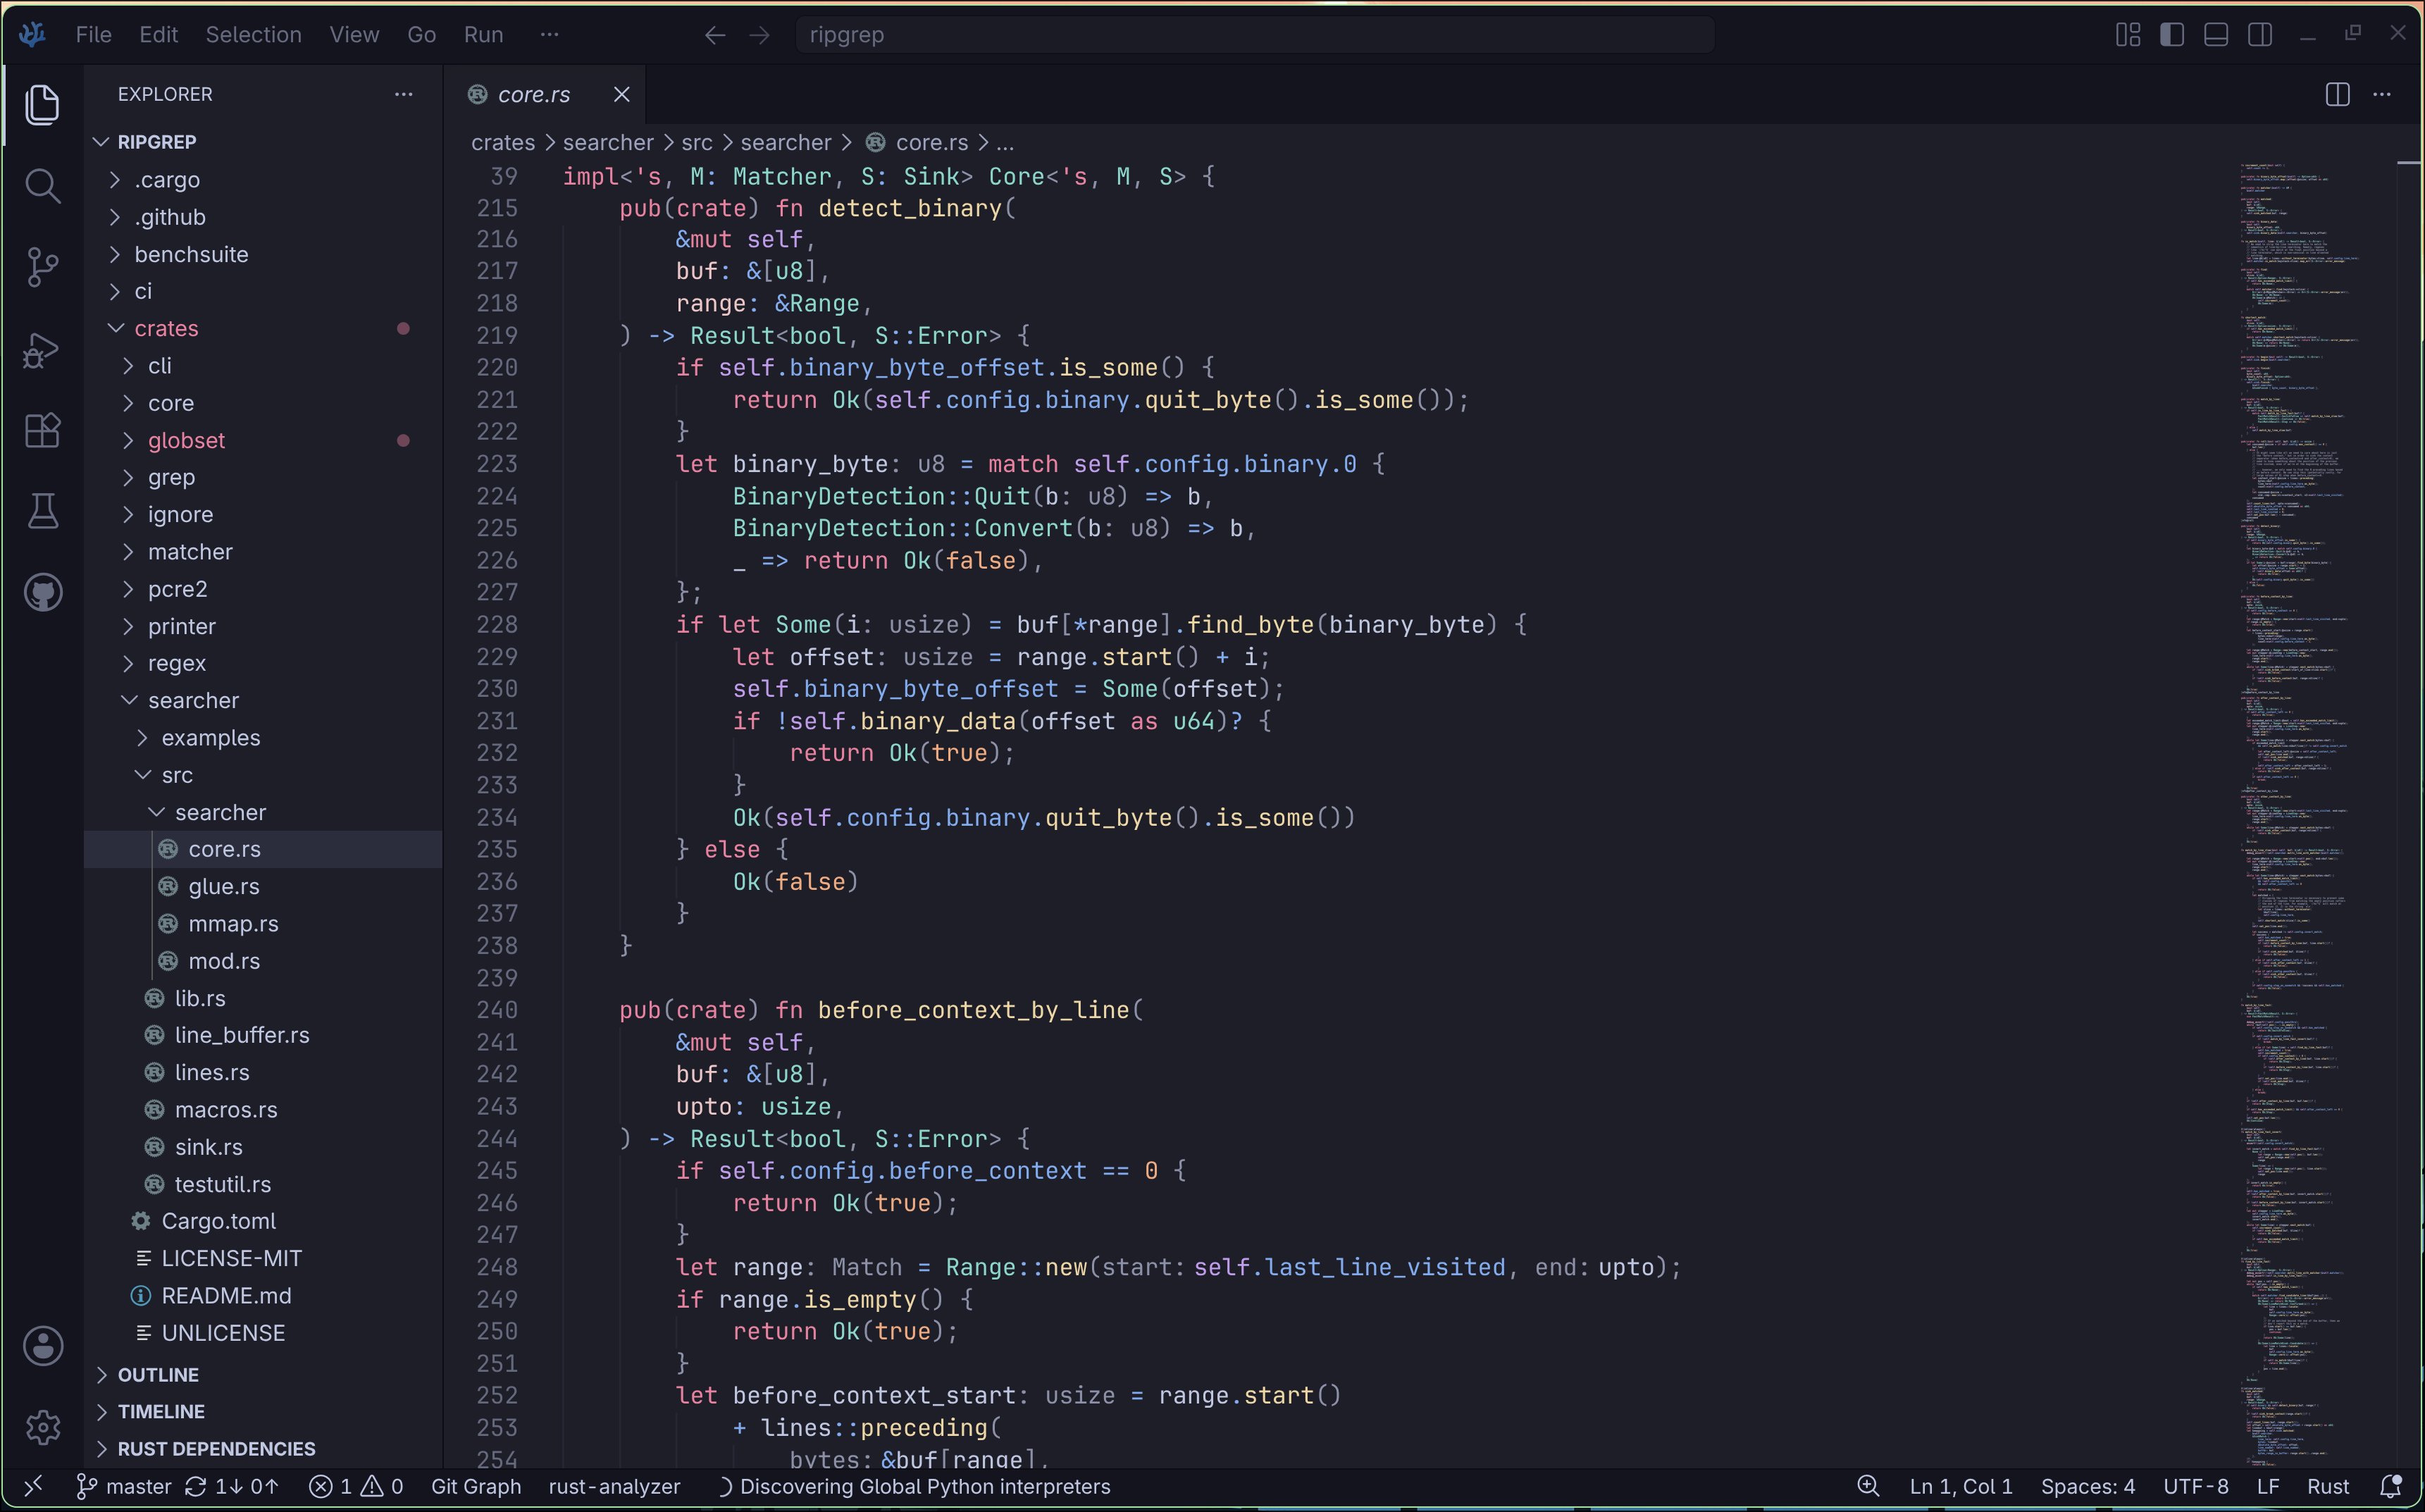Viewport: 2425px width, 1512px height.
Task: Open the Go menu
Action: [421, 35]
